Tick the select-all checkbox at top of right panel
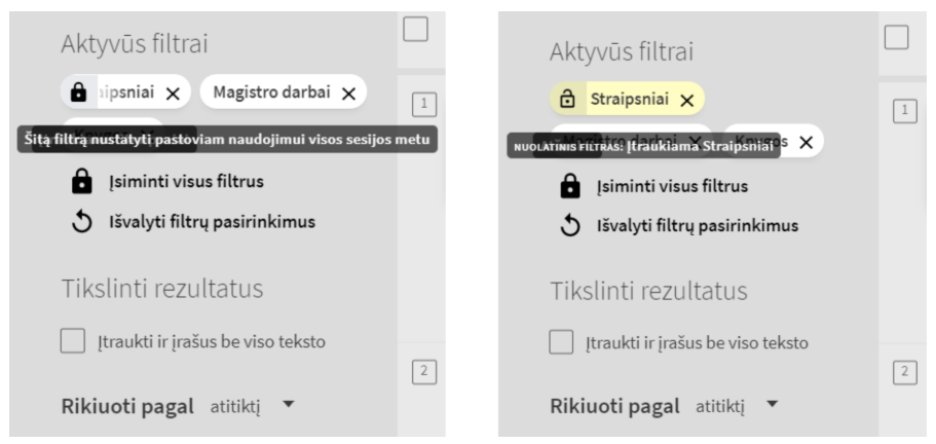The width and height of the screenshot is (936, 444). 897,38
